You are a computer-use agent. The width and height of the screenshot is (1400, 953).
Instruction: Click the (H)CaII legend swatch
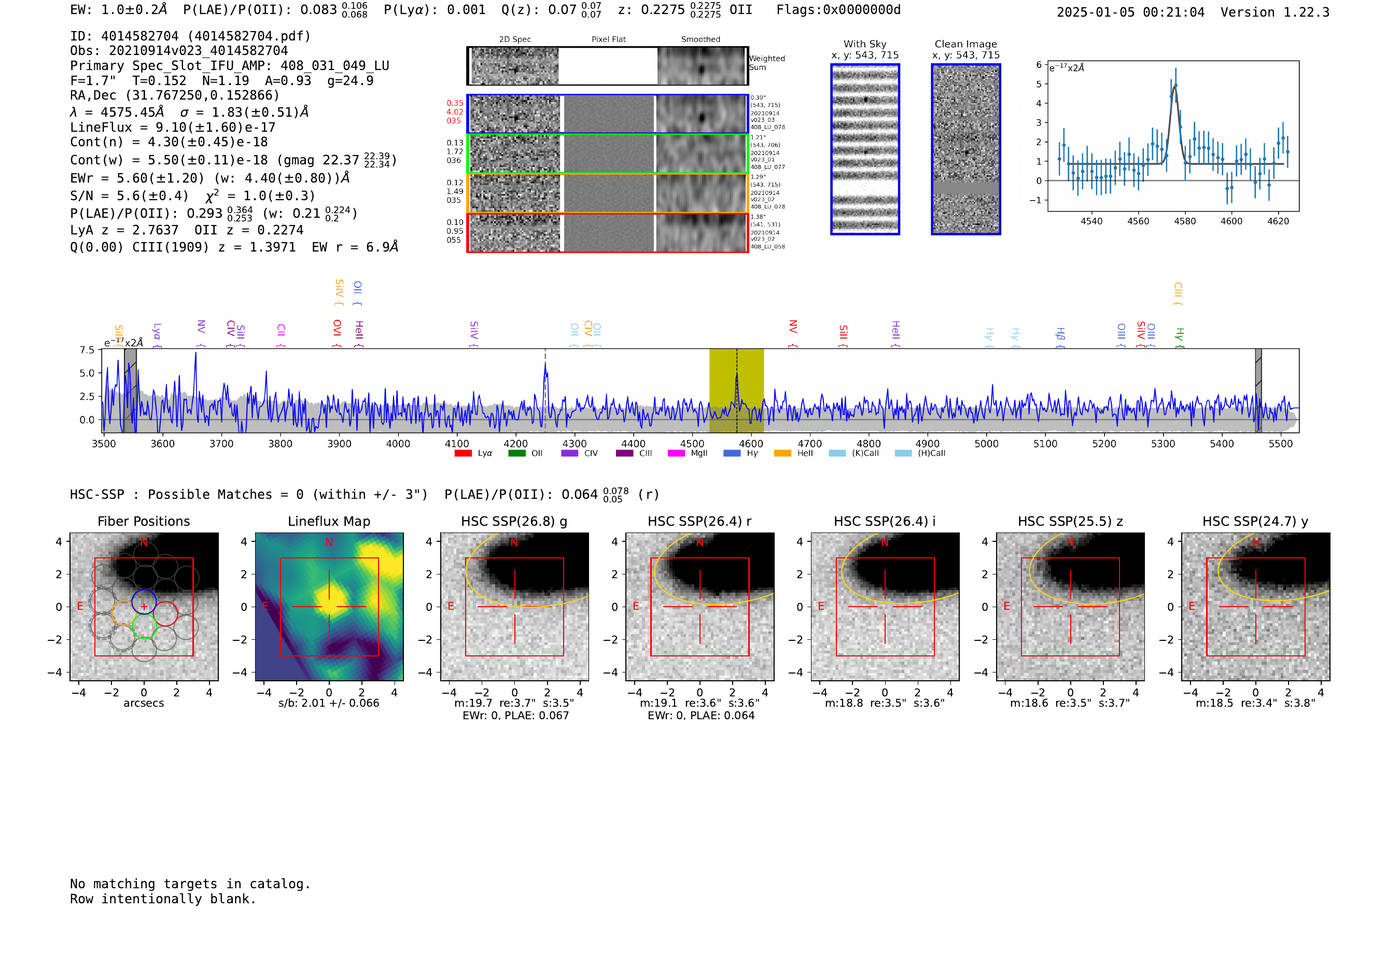tap(904, 453)
